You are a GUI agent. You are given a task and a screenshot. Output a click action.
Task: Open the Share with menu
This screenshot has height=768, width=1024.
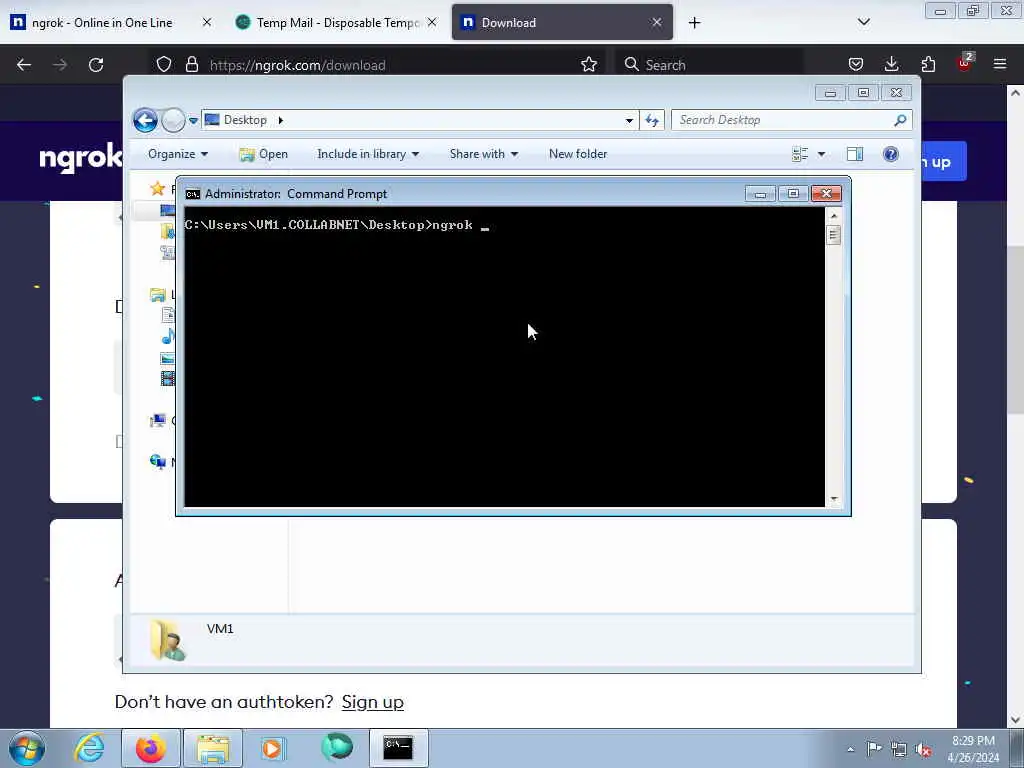[x=483, y=154]
